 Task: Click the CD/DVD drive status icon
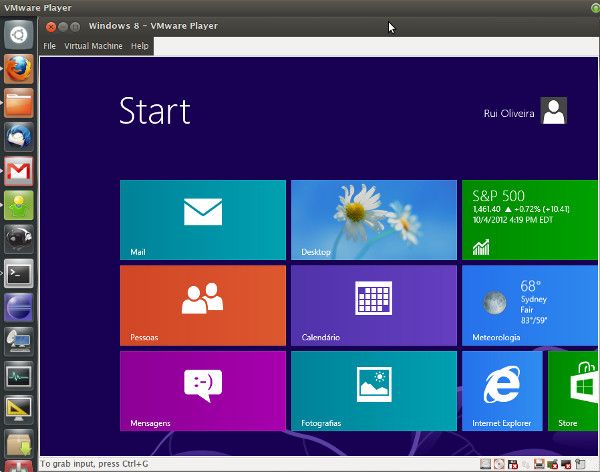pyautogui.click(x=499, y=464)
